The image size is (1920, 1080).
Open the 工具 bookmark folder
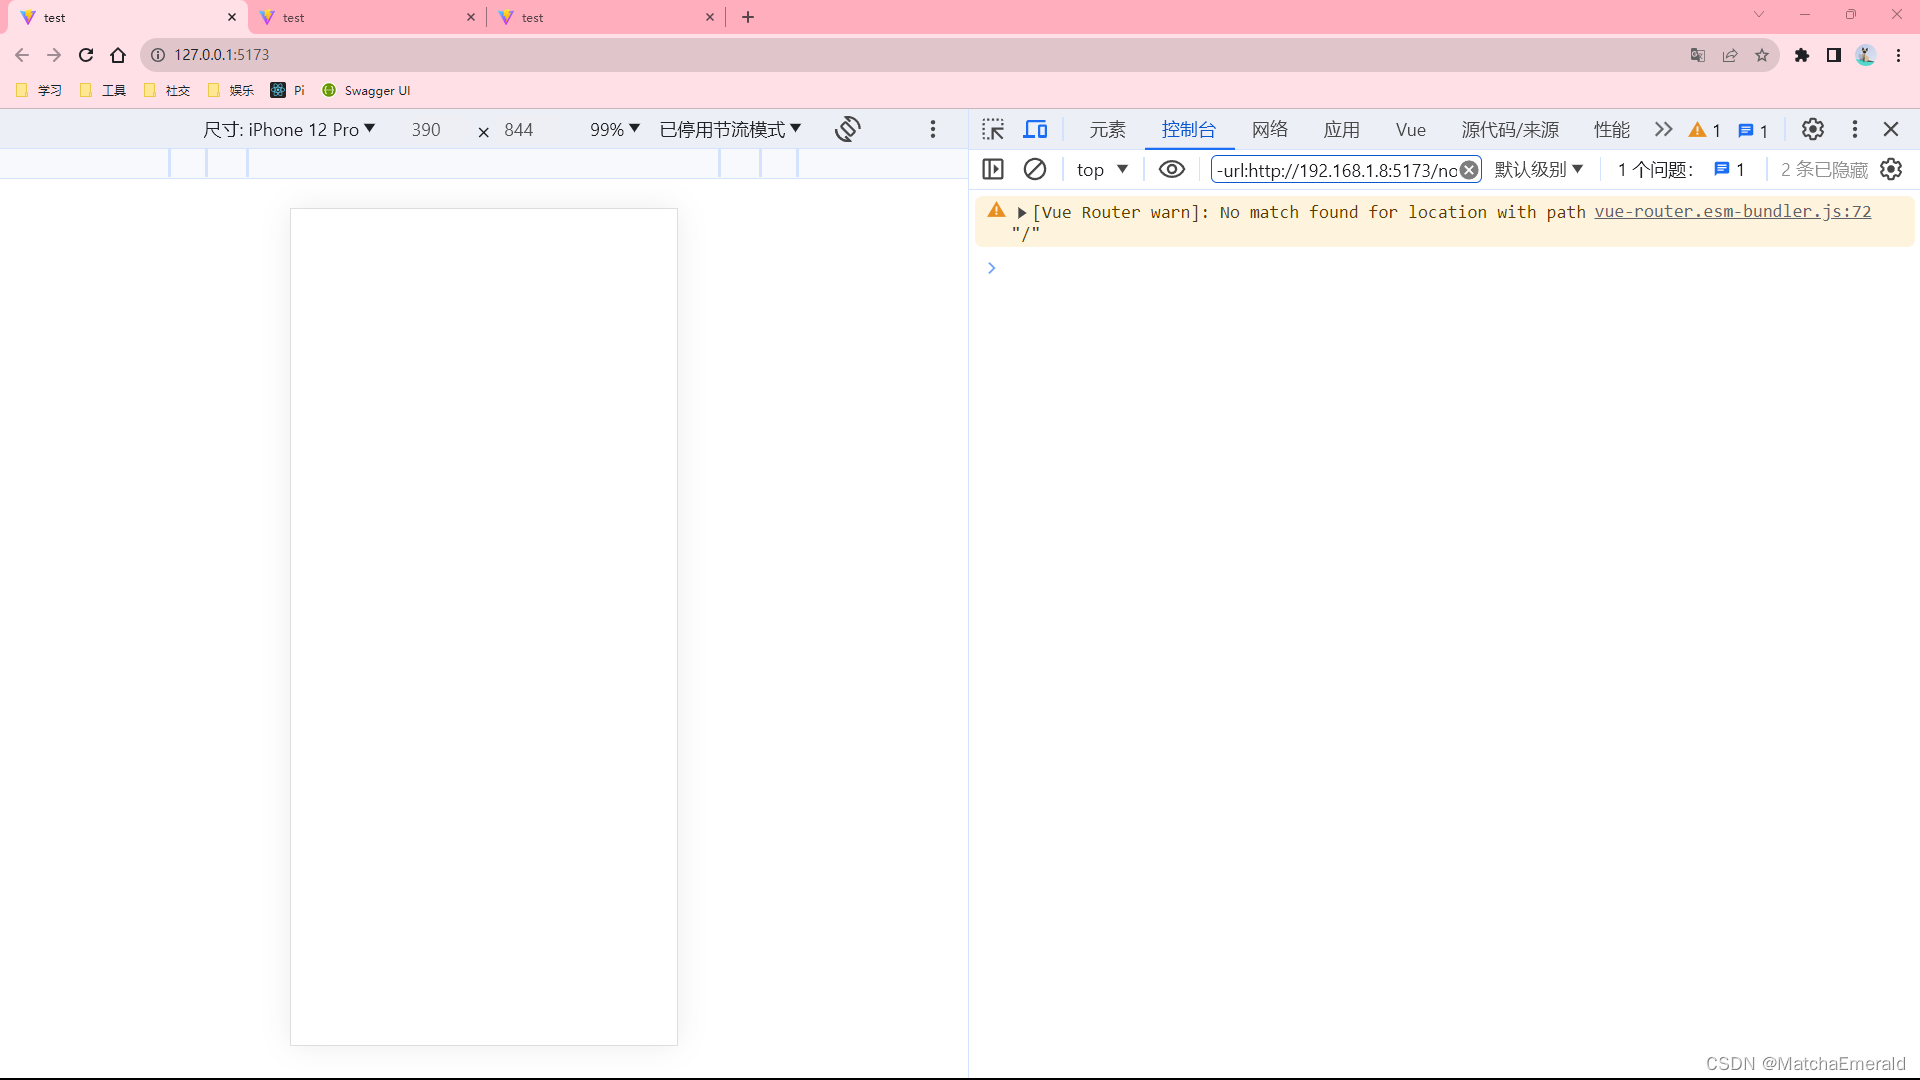(x=103, y=90)
